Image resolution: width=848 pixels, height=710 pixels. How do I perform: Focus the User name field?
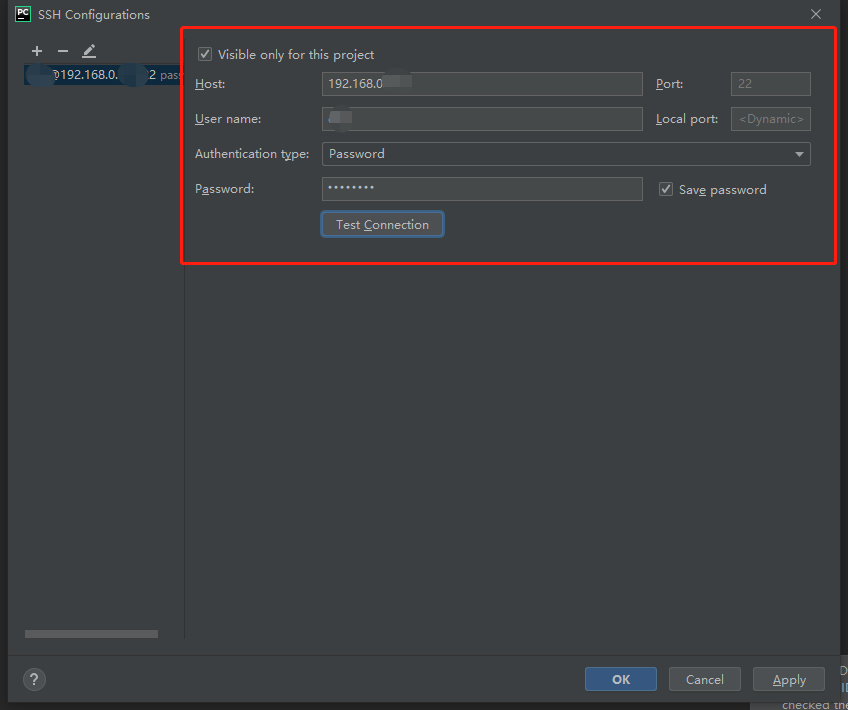point(482,119)
